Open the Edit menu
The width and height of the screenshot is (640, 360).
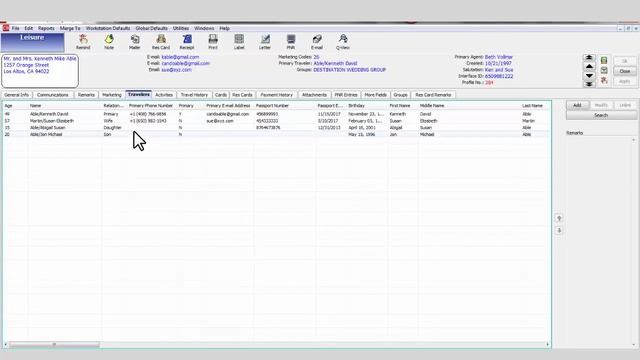tap(29, 28)
